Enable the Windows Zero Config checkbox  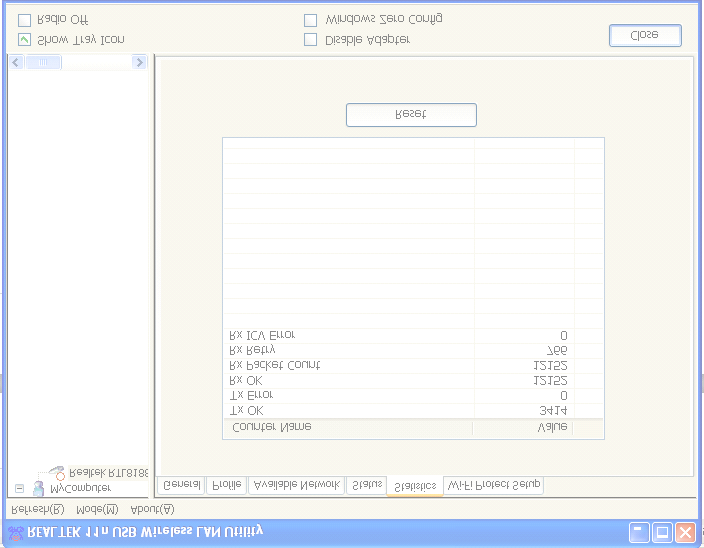pyautogui.click(x=310, y=20)
